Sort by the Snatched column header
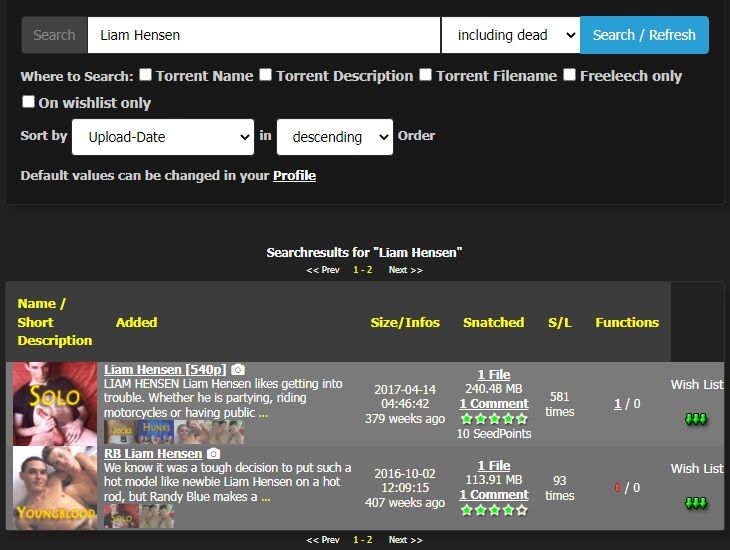This screenshot has width=730, height=550. coord(493,322)
